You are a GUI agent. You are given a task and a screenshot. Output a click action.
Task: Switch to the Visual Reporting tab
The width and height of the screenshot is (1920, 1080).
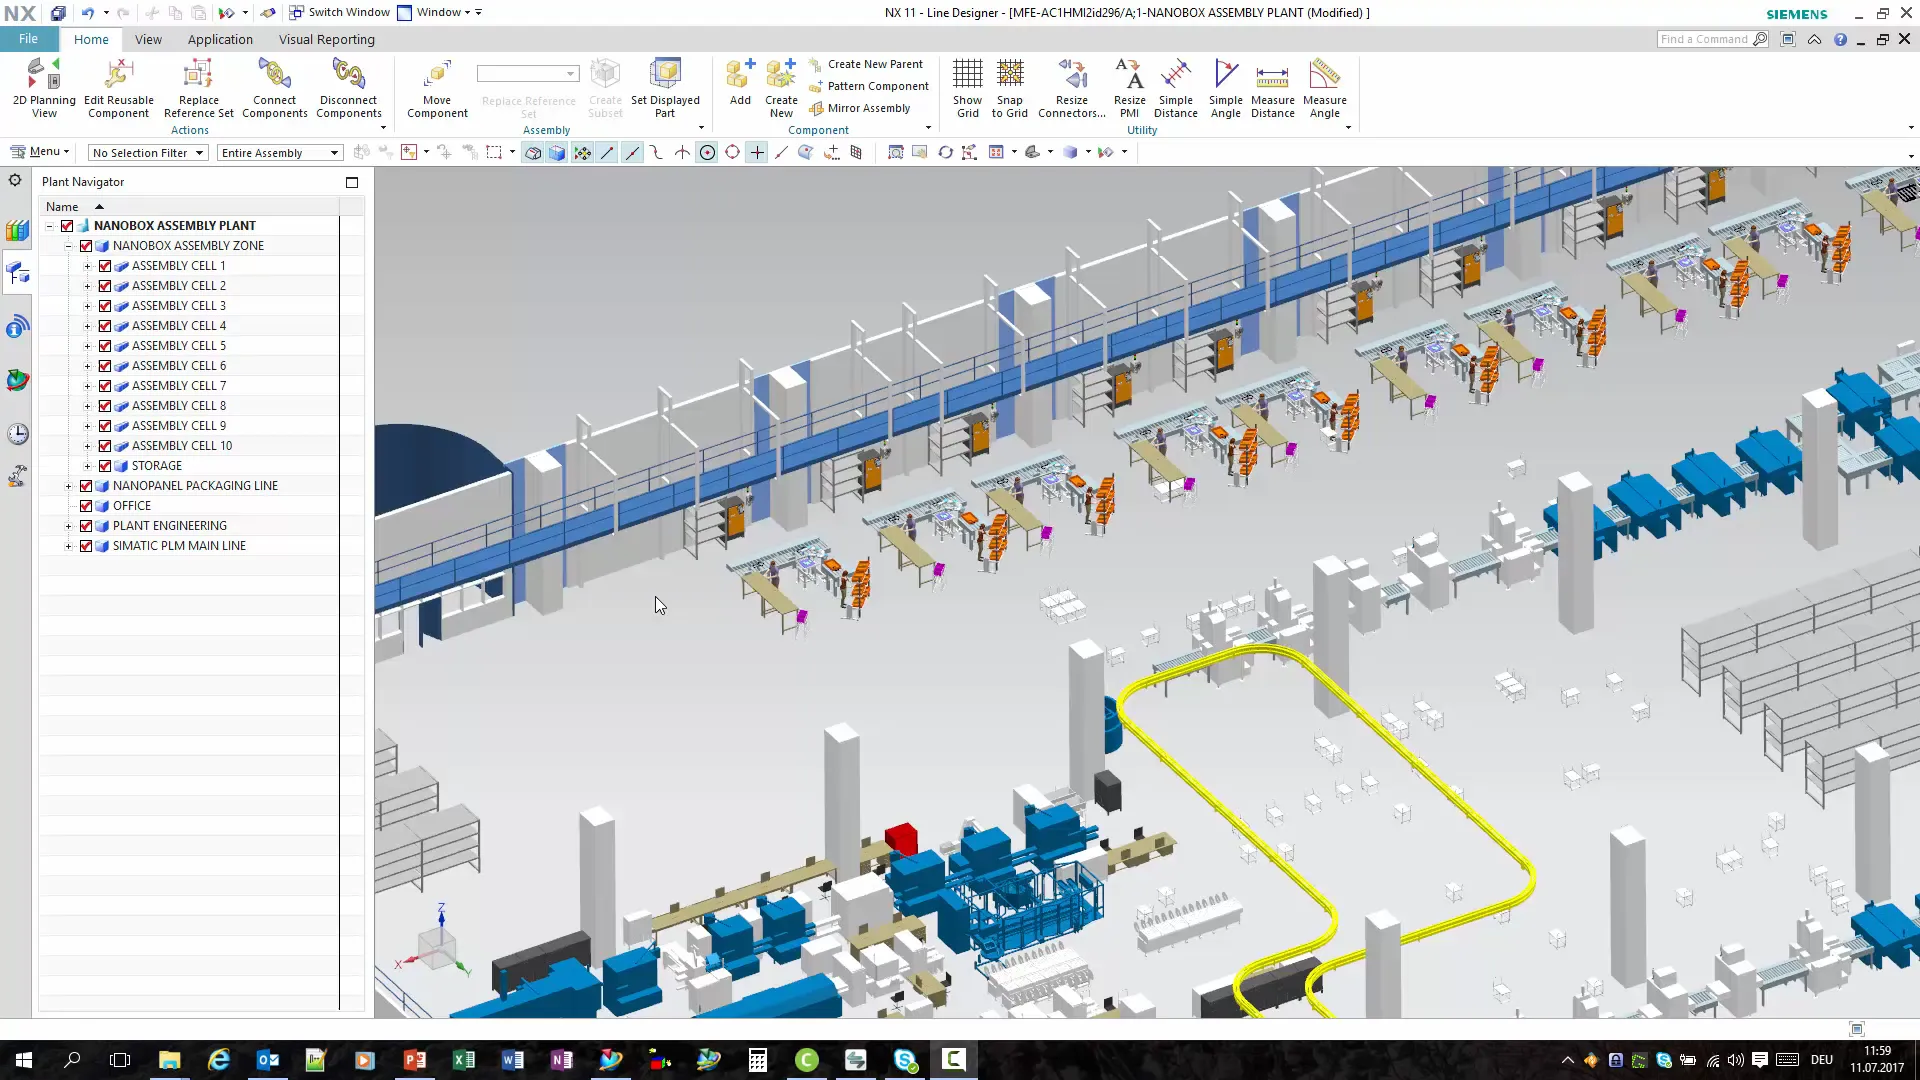[326, 40]
